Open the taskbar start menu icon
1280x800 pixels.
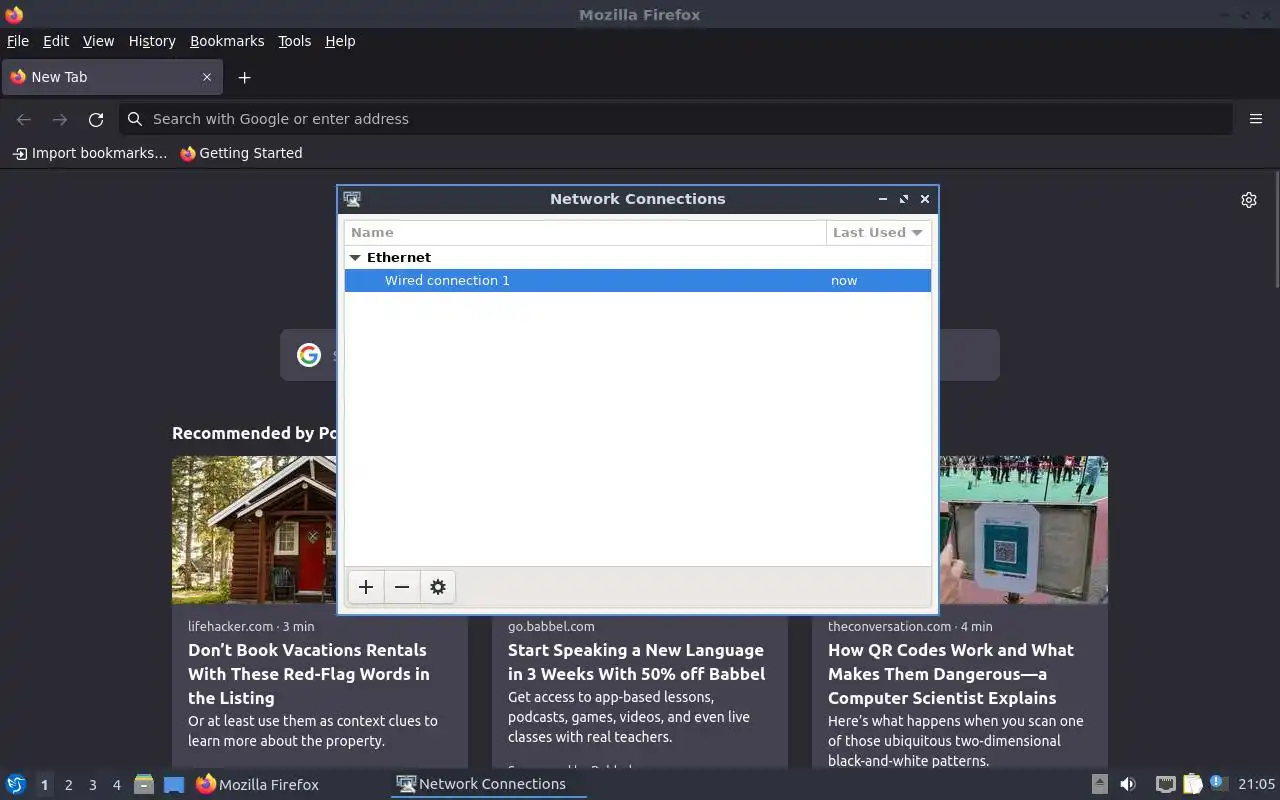click(x=16, y=784)
